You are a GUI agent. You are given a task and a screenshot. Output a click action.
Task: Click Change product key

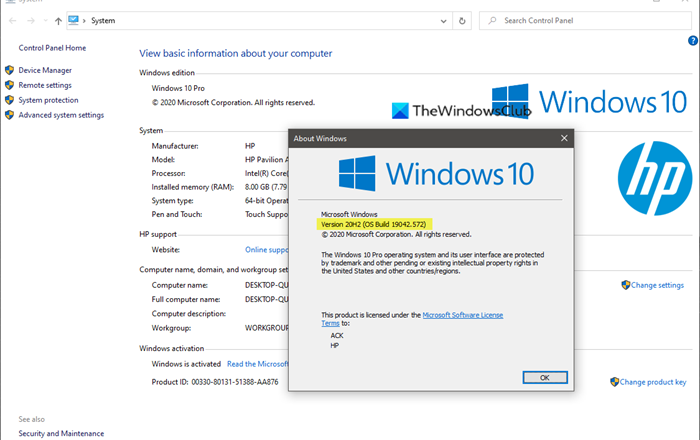click(653, 382)
